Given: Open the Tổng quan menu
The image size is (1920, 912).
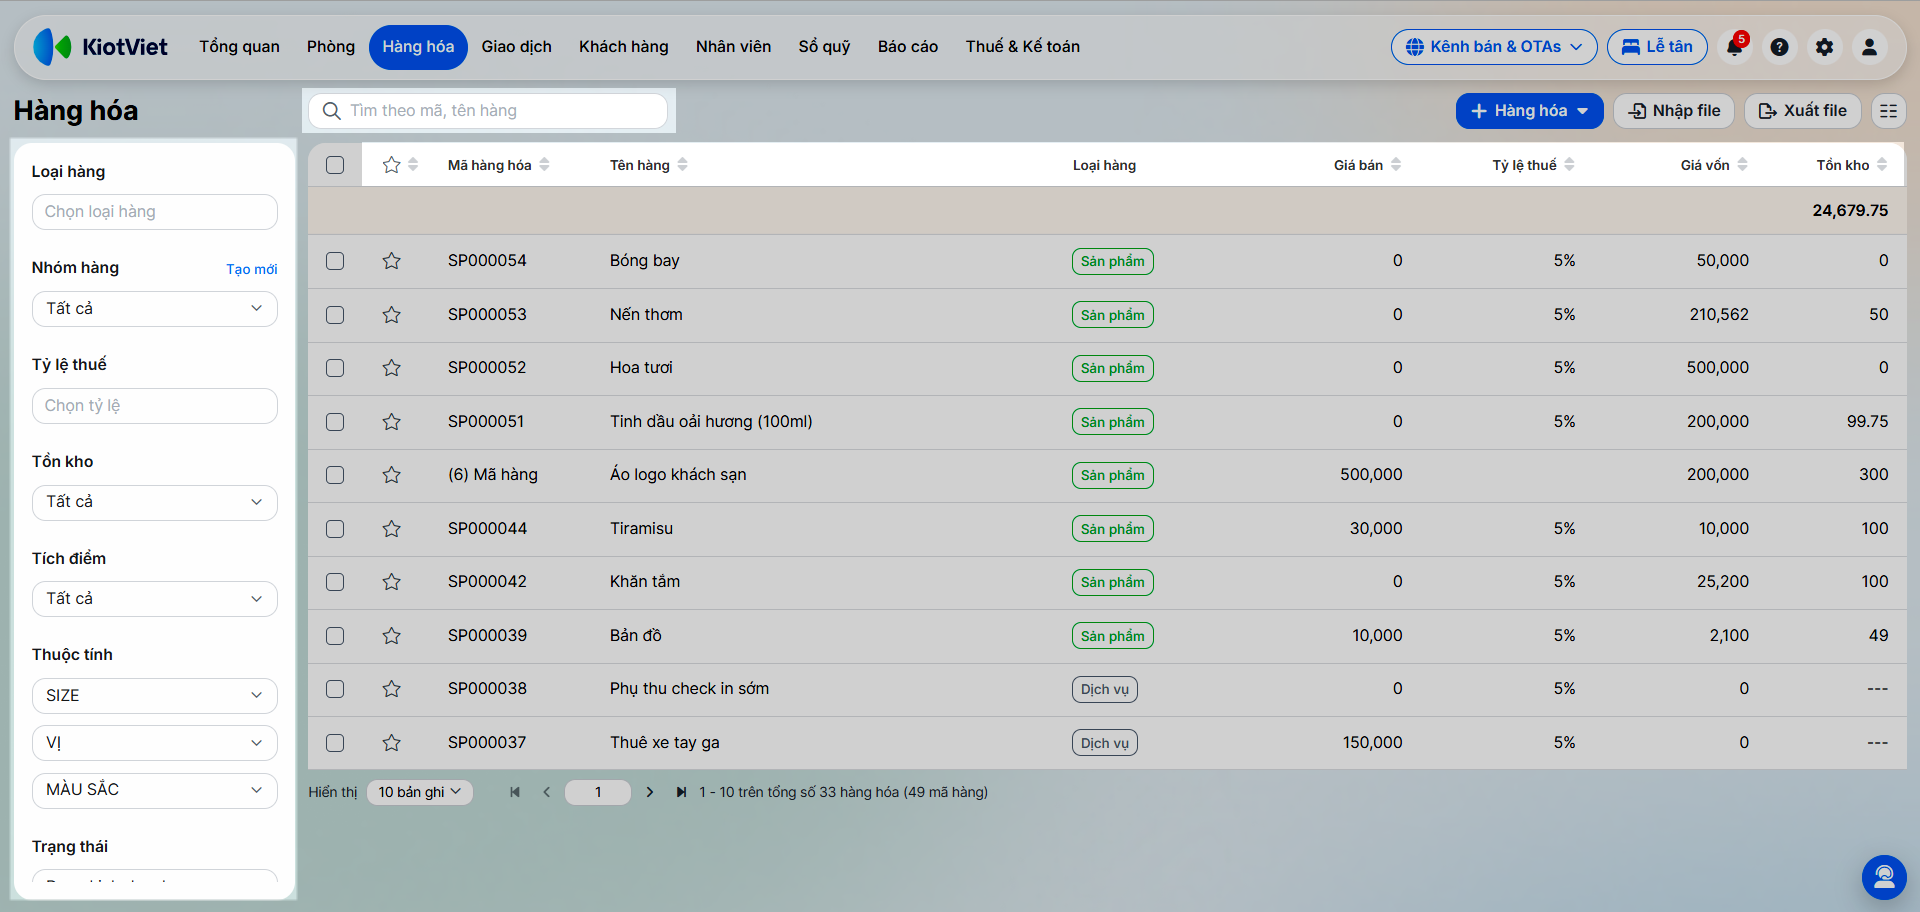Looking at the screenshot, I should tap(240, 47).
